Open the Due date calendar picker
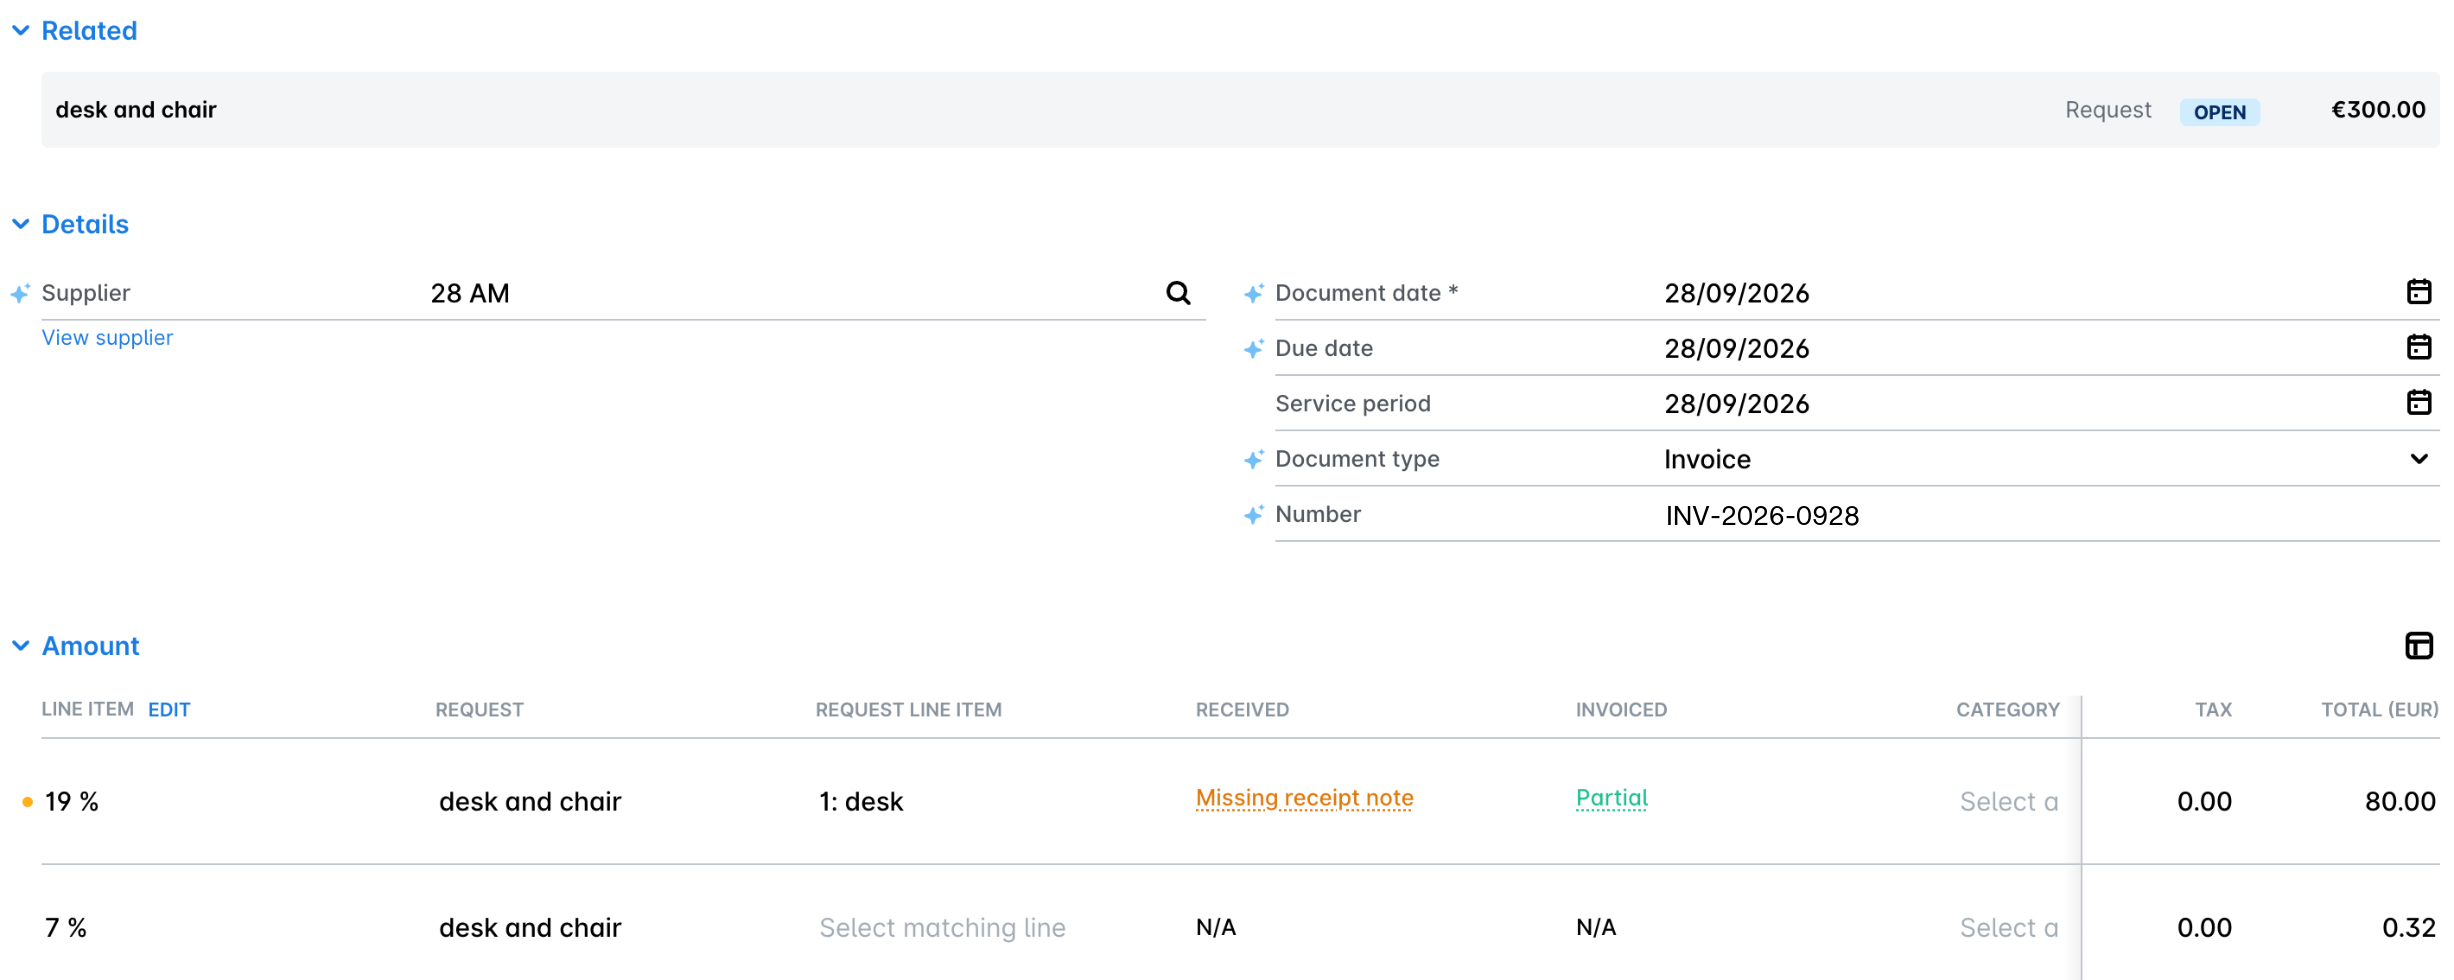2454x980 pixels. tap(2418, 347)
